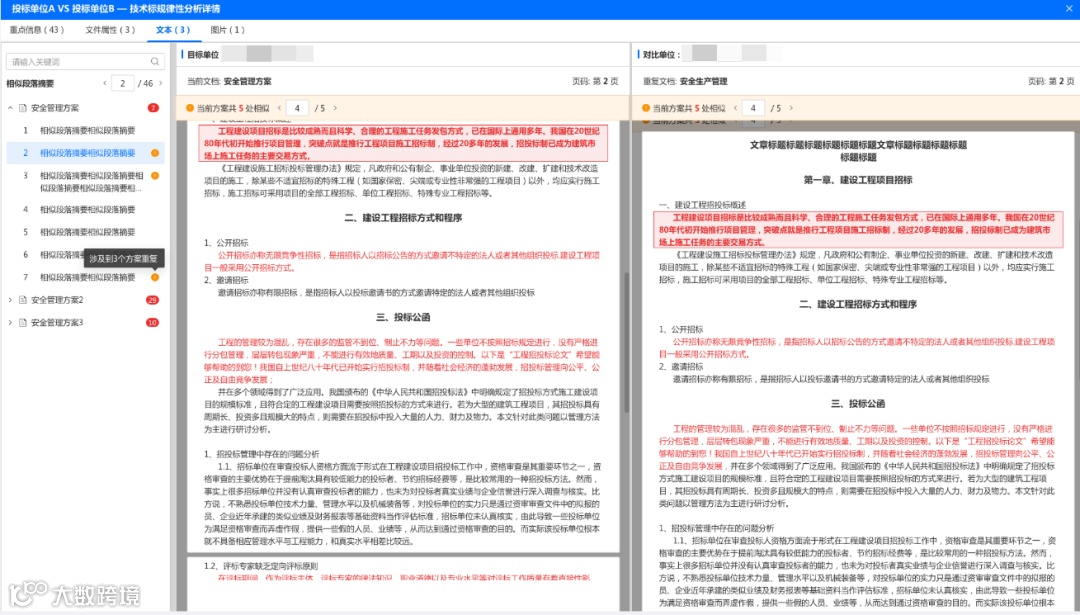Click the orange warning icon on paragraph row 2

pos(155,153)
